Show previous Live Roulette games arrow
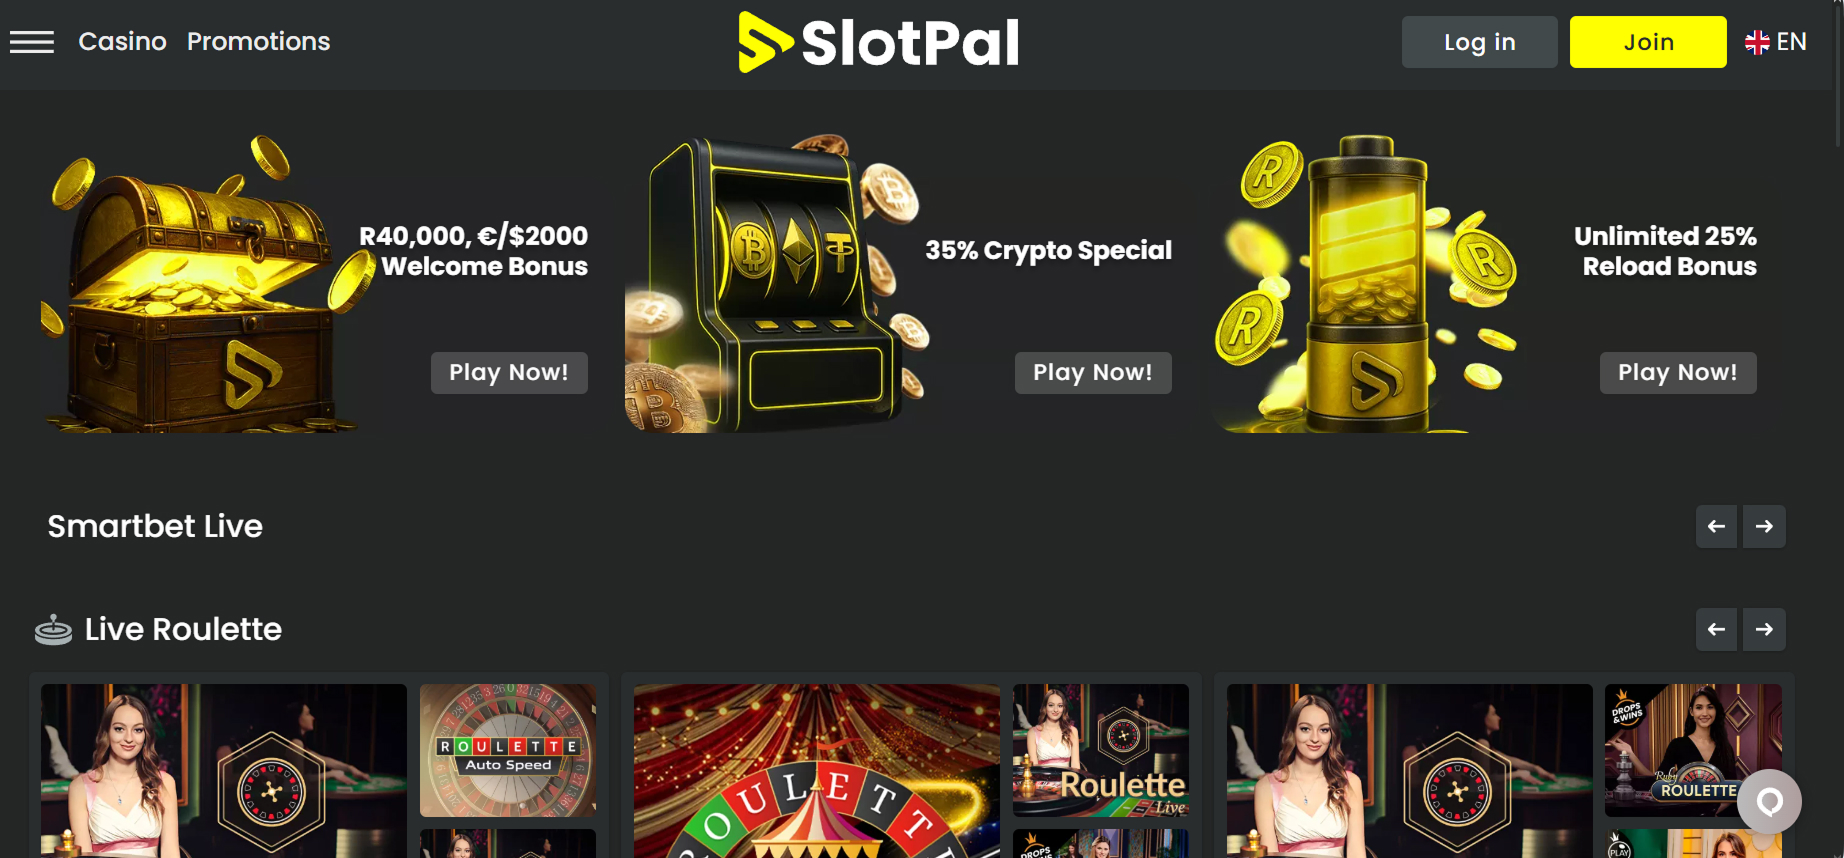This screenshot has width=1844, height=858. [1716, 629]
